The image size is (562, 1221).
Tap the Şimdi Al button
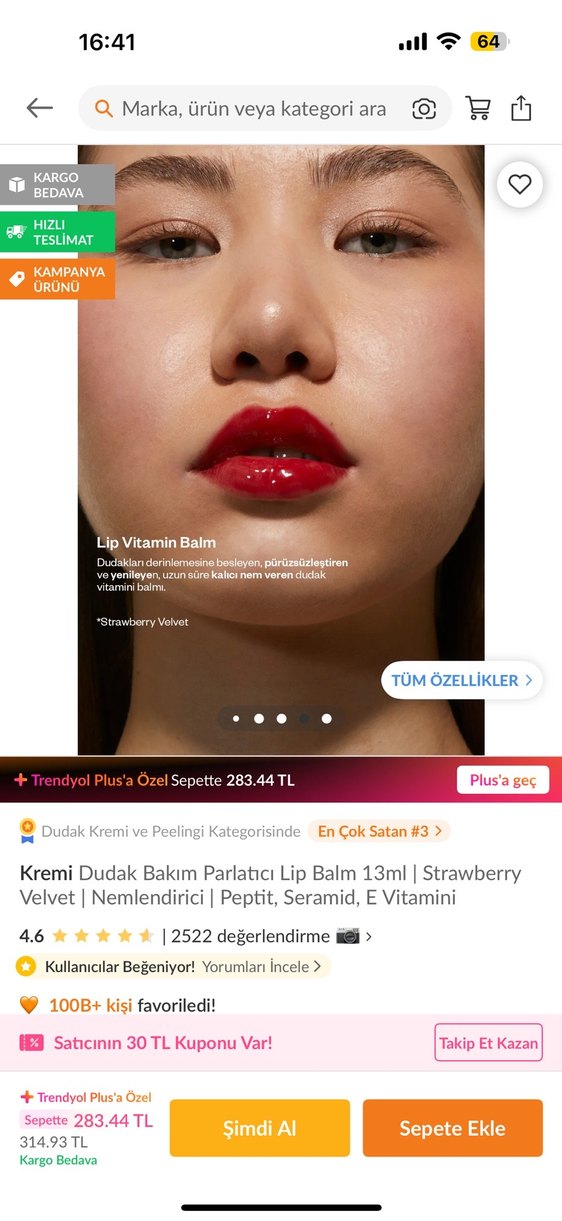coord(260,1128)
